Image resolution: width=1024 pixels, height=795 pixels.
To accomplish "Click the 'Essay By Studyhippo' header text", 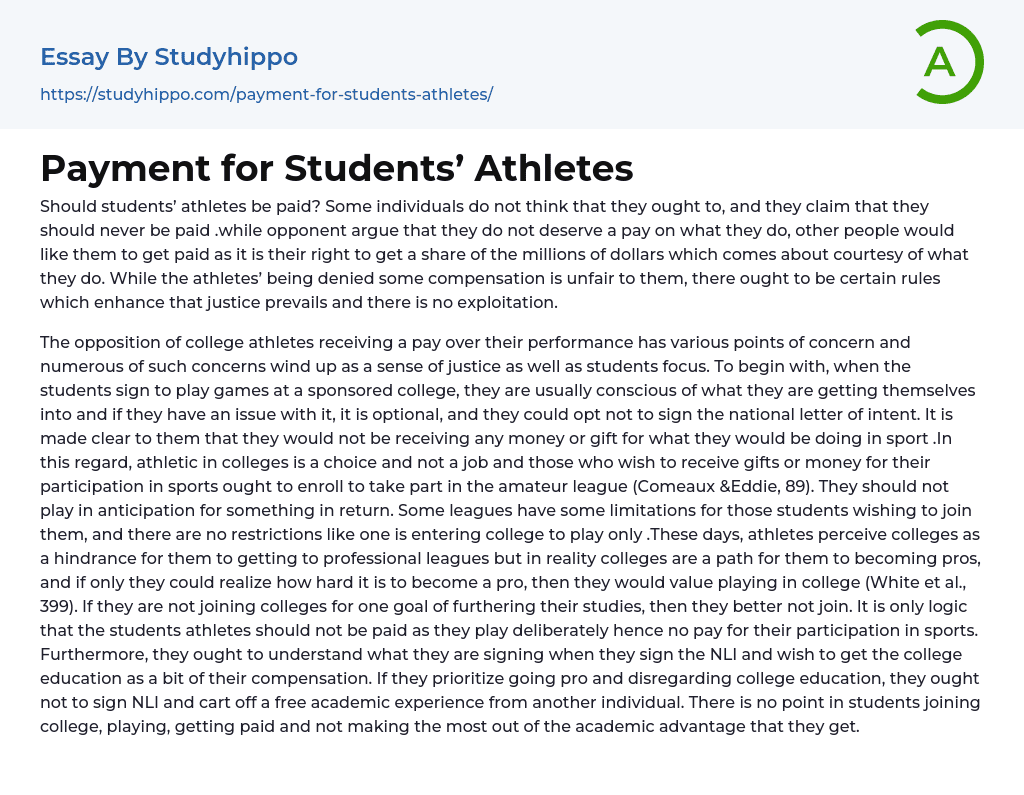I will pyautogui.click(x=169, y=57).
